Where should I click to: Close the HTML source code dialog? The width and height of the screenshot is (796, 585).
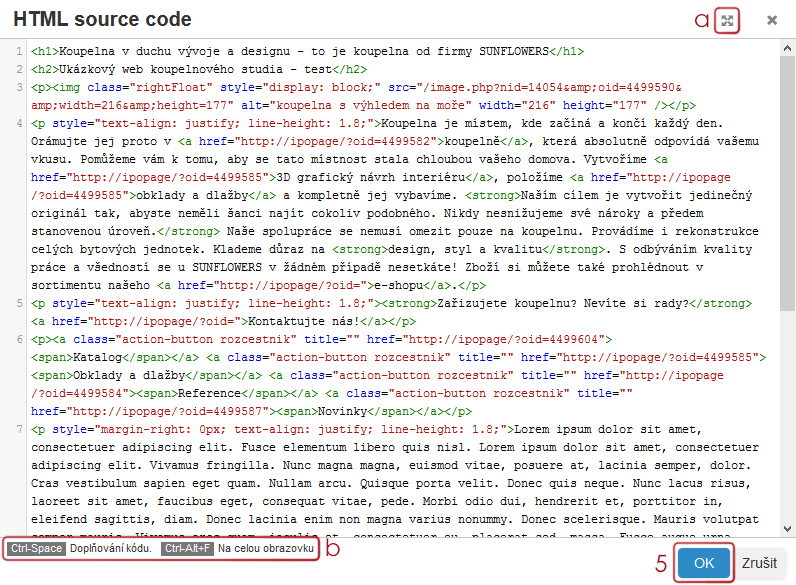772,20
